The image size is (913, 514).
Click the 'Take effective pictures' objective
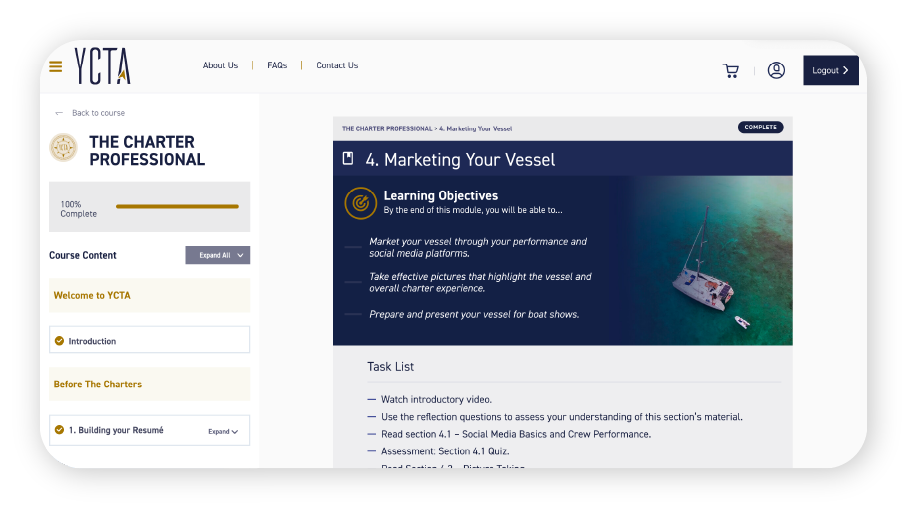480,282
